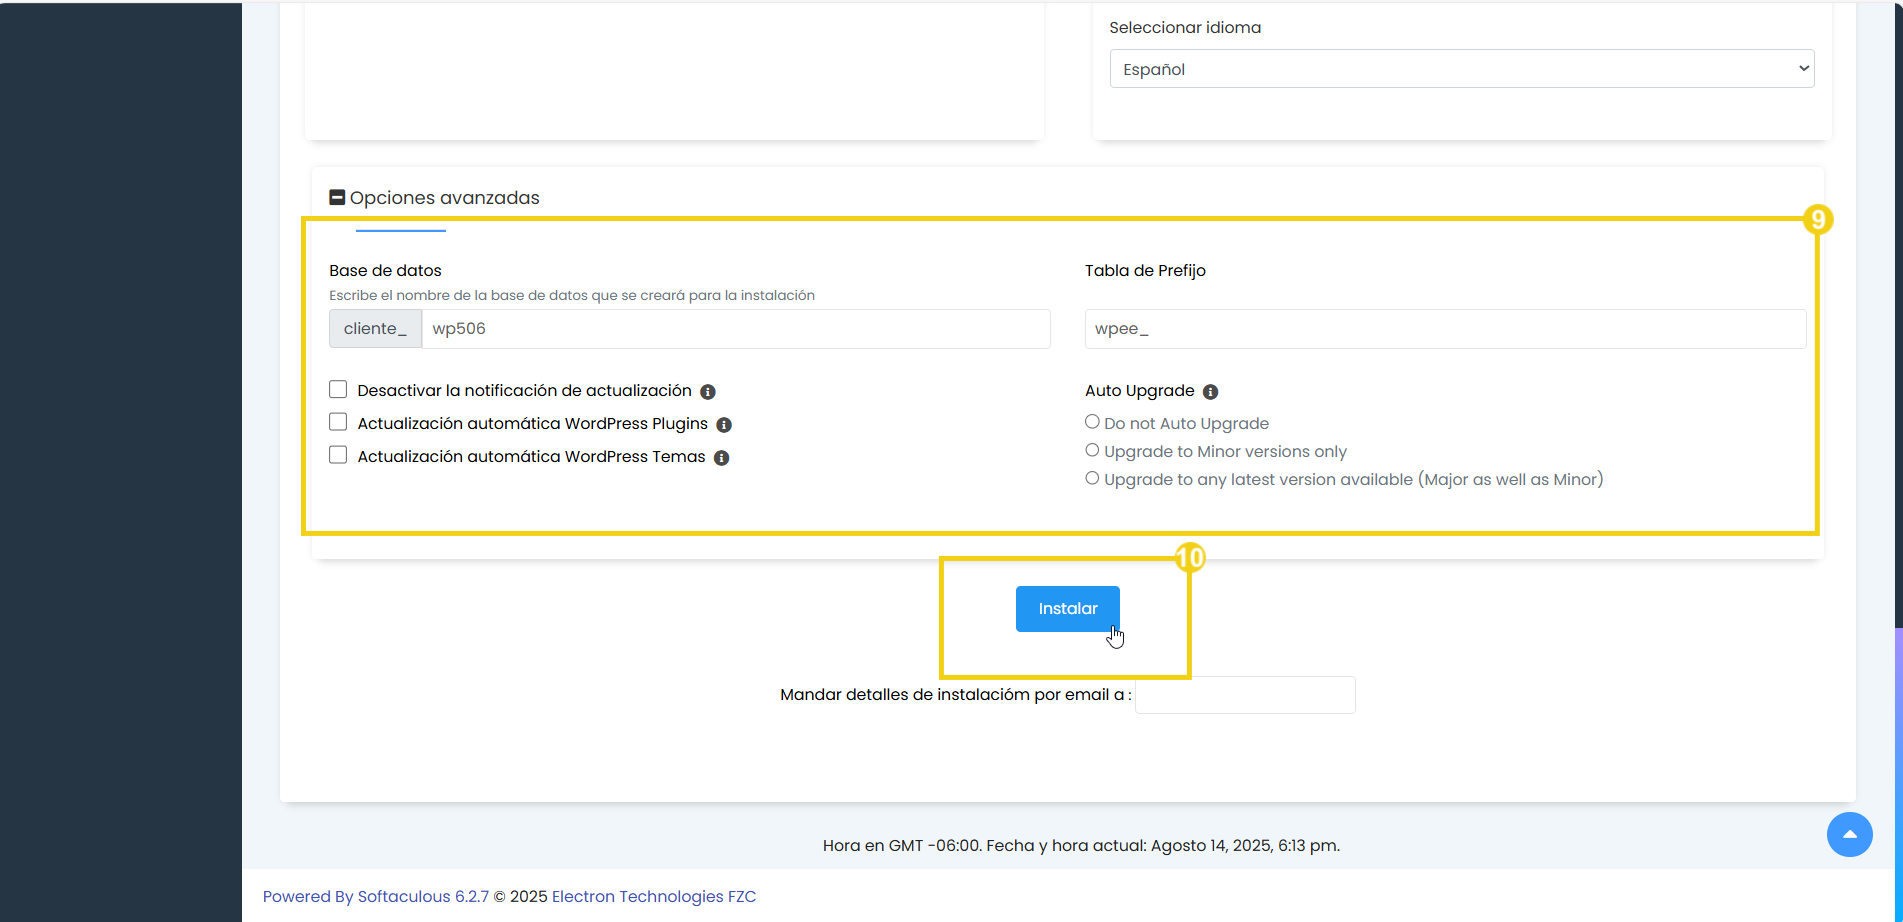Select Upgrade to Minor versions only
The width and height of the screenshot is (1903, 922).
coord(1092,450)
